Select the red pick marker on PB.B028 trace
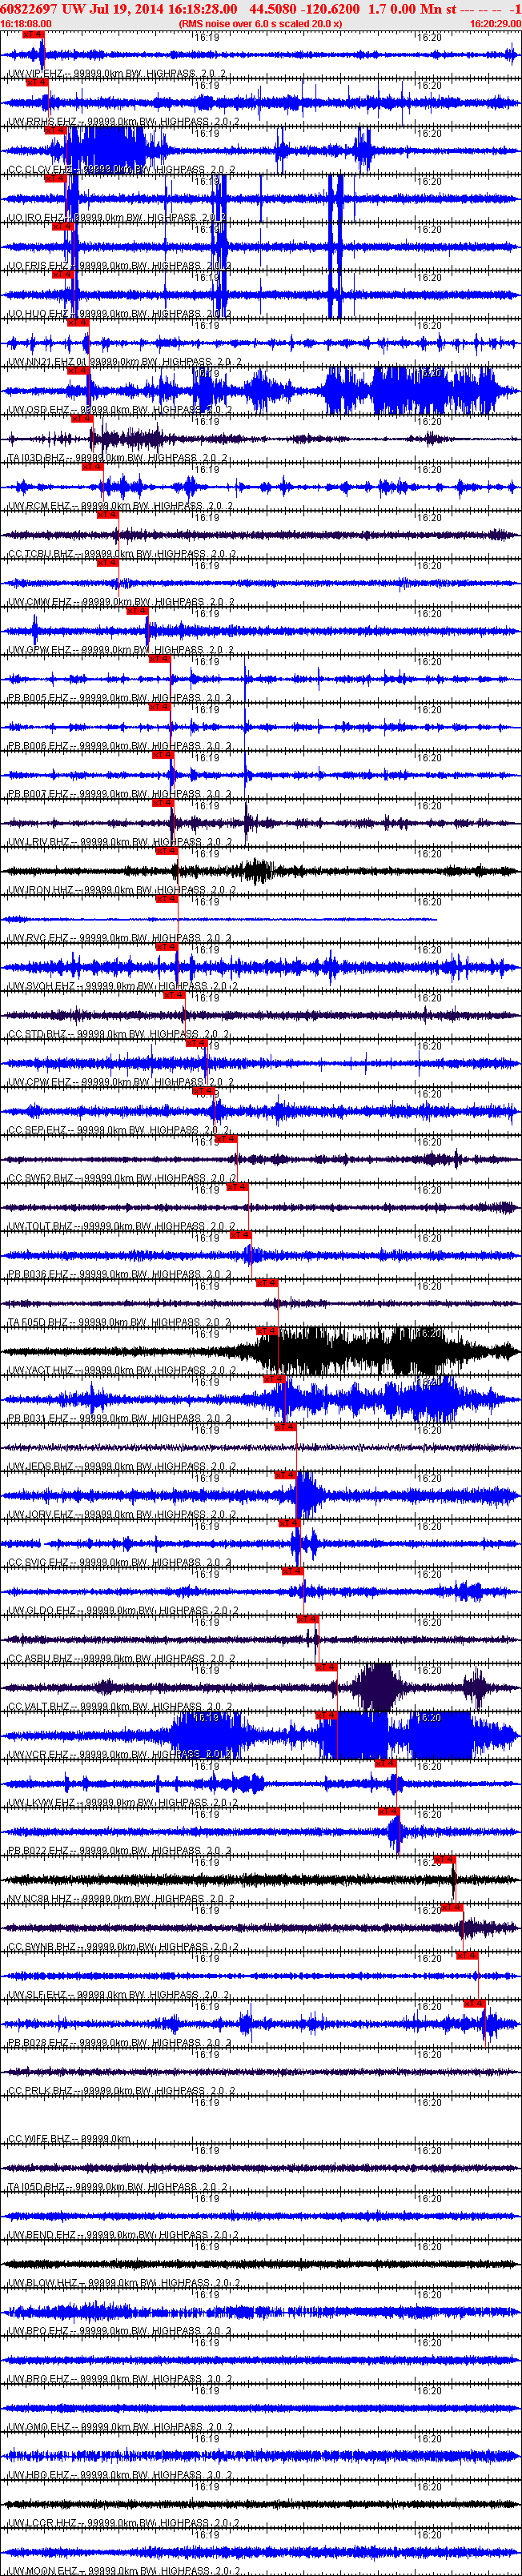522x2576 pixels. click(x=474, y=2004)
